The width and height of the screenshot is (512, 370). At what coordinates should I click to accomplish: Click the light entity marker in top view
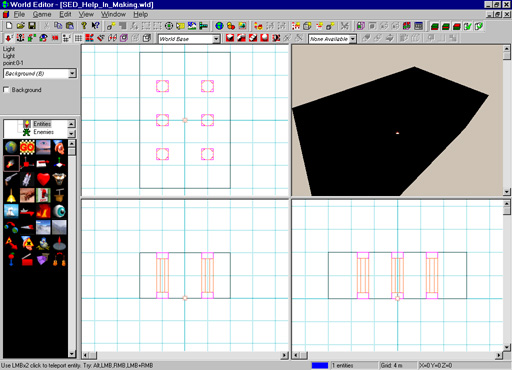click(x=185, y=120)
